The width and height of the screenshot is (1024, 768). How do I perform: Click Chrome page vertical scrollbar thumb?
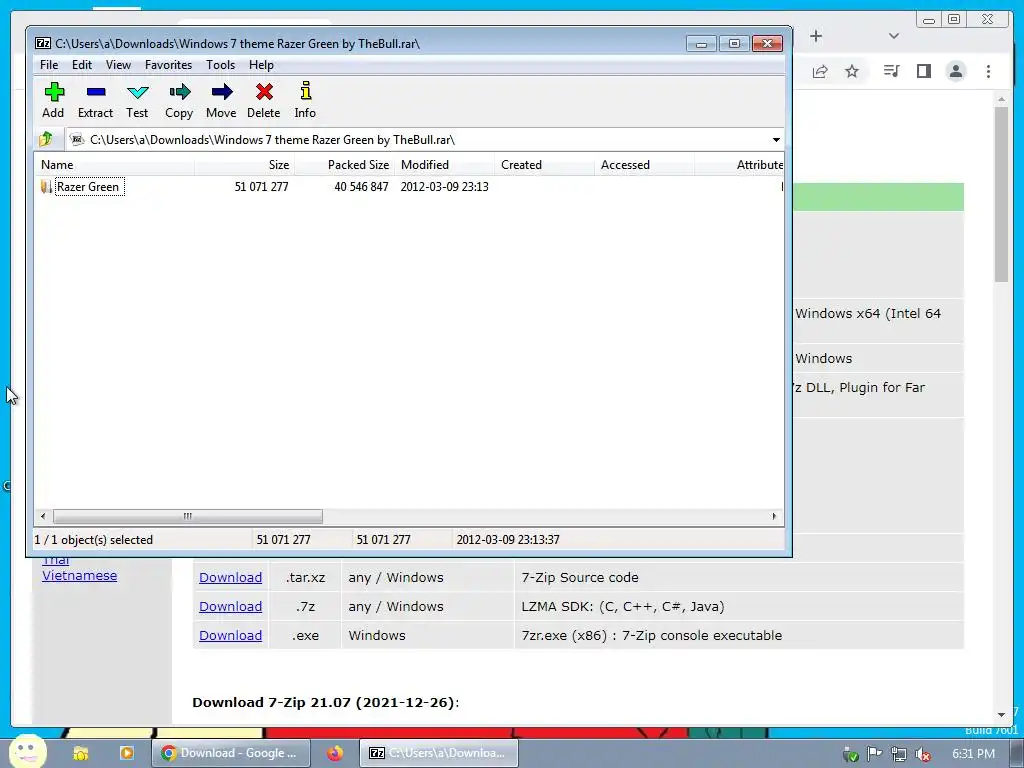click(x=1001, y=194)
